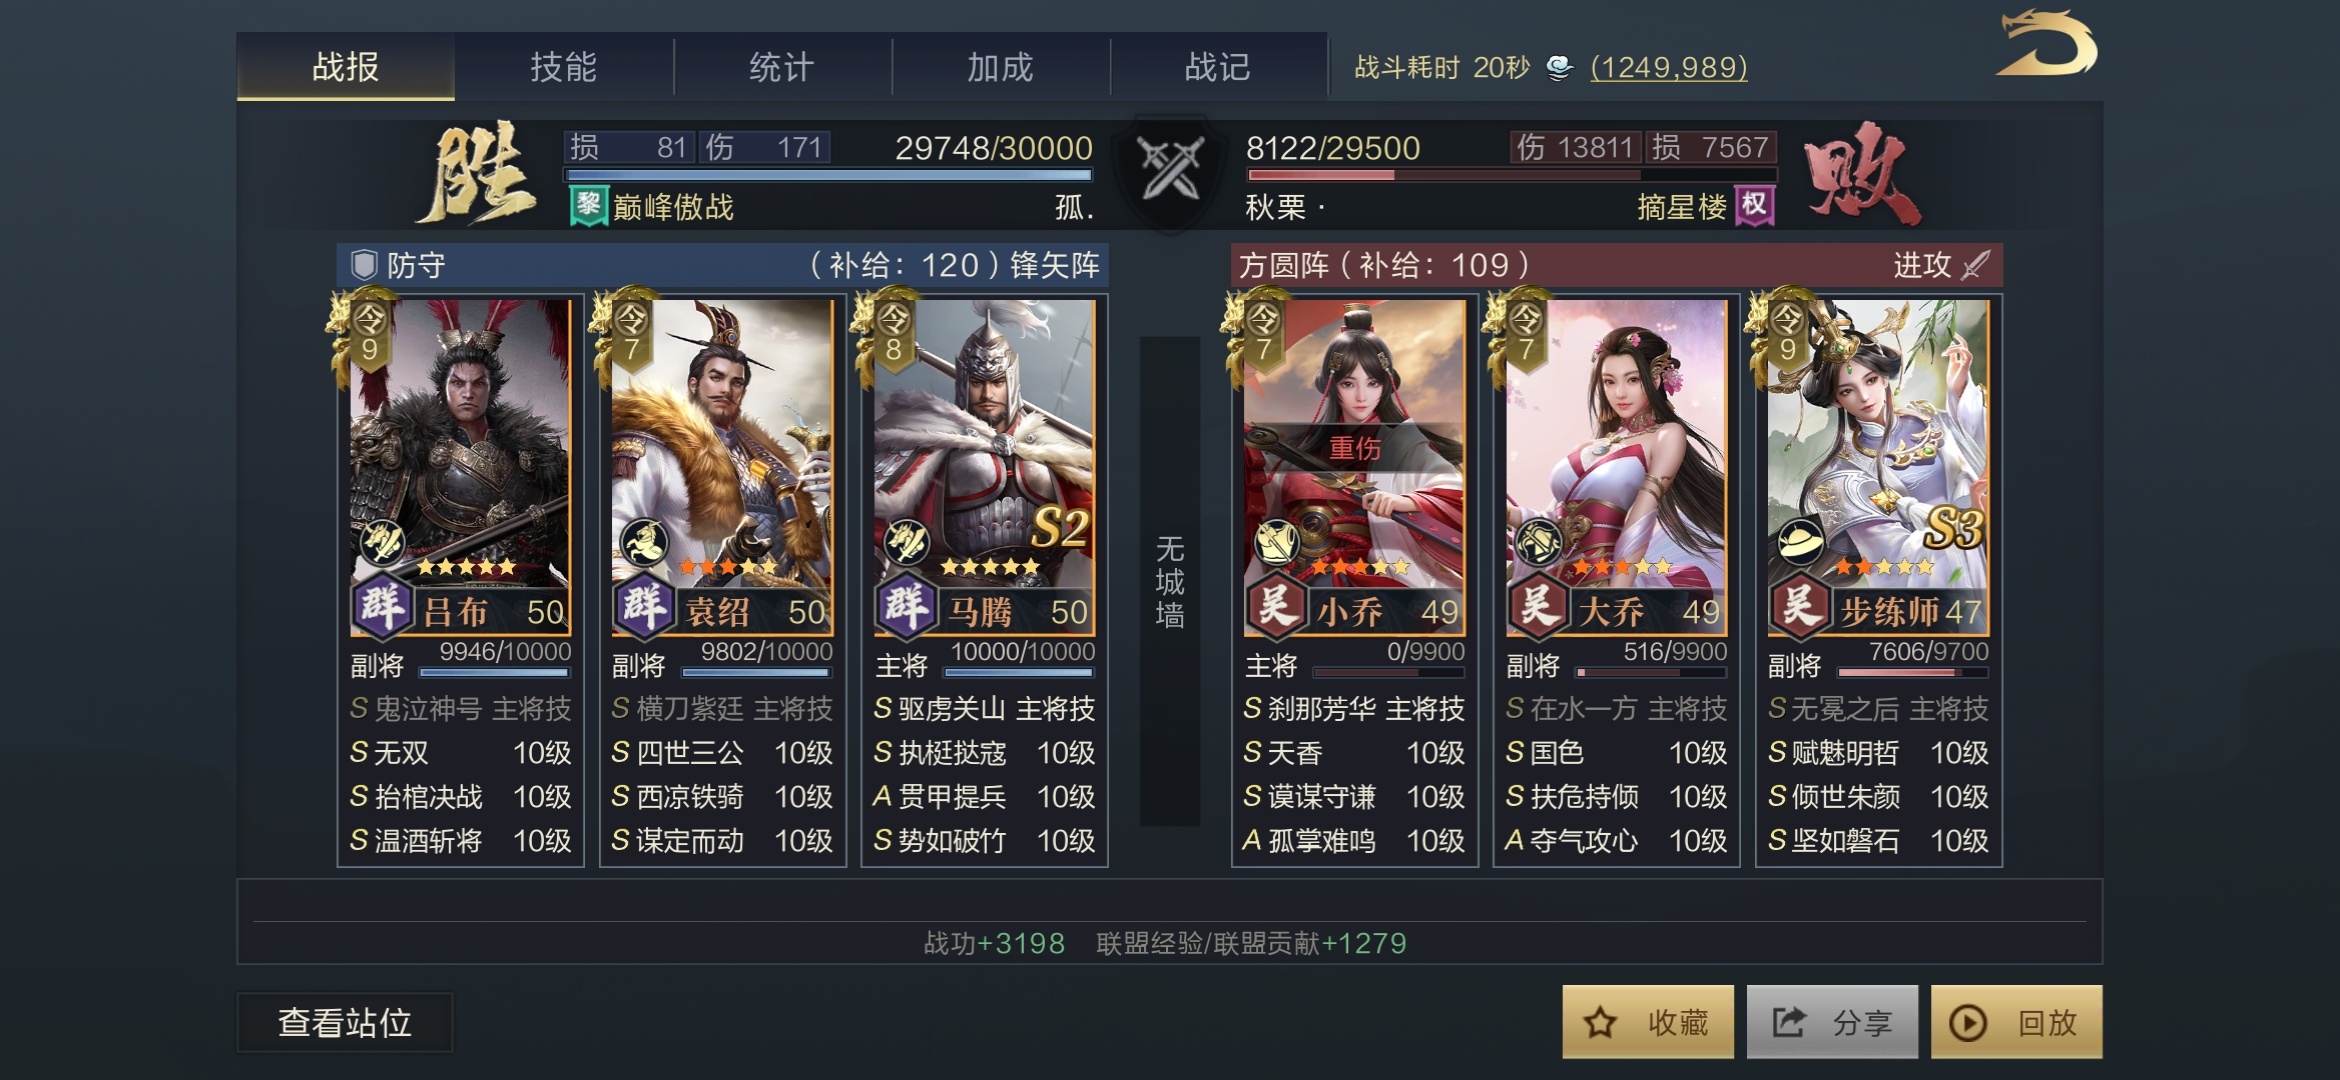Image resolution: width=2340 pixels, height=1080 pixels.
Task: Click the 吴 faction badge on 步练师
Action: (1799, 606)
